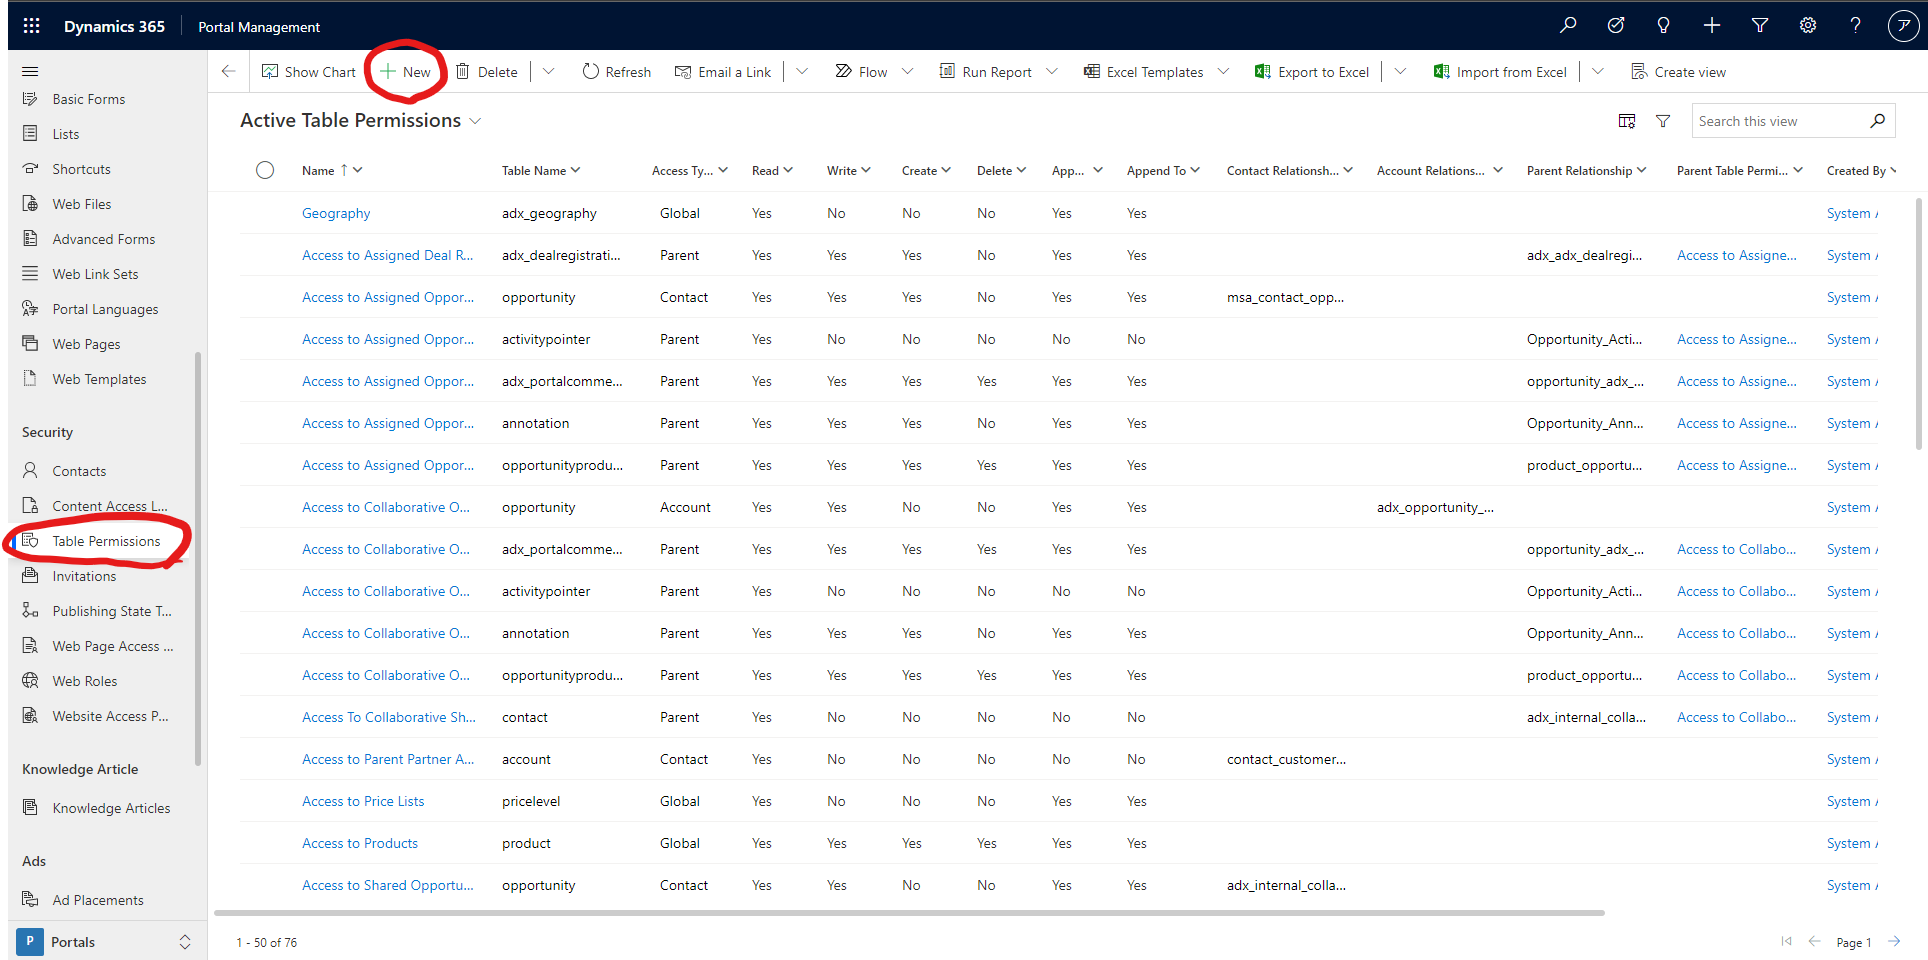Click Refresh in the command bar
This screenshot has height=960, width=1928.
pyautogui.click(x=617, y=72)
